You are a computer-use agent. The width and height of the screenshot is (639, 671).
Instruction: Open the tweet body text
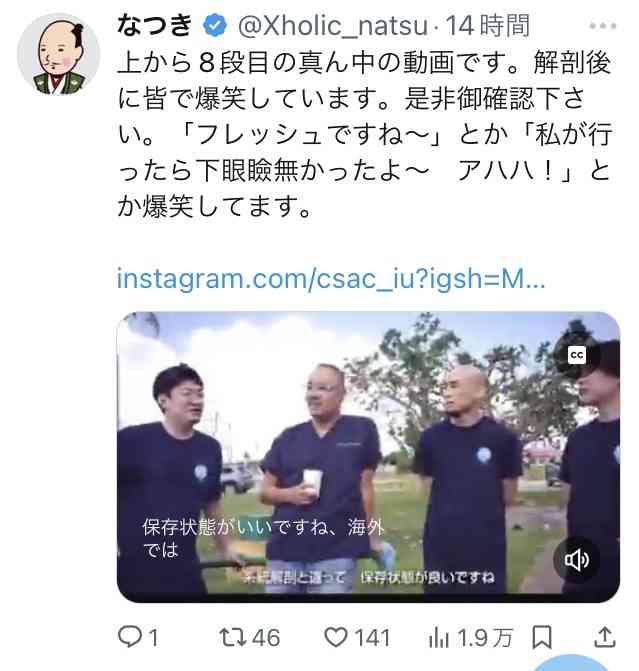point(364,135)
